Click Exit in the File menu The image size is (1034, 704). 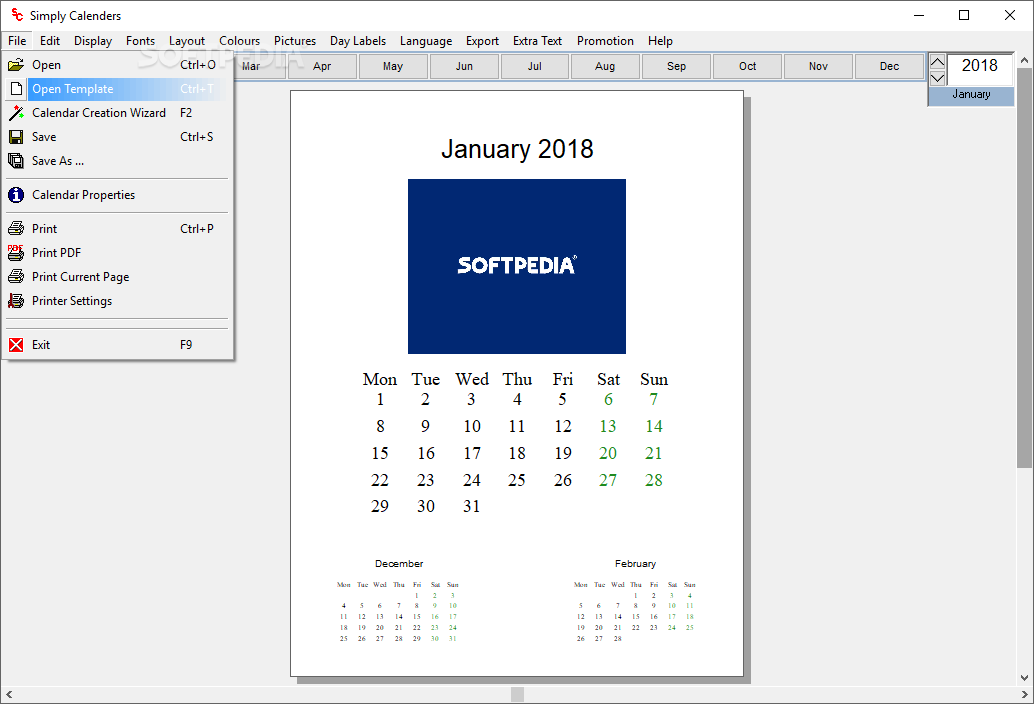click(x=117, y=345)
